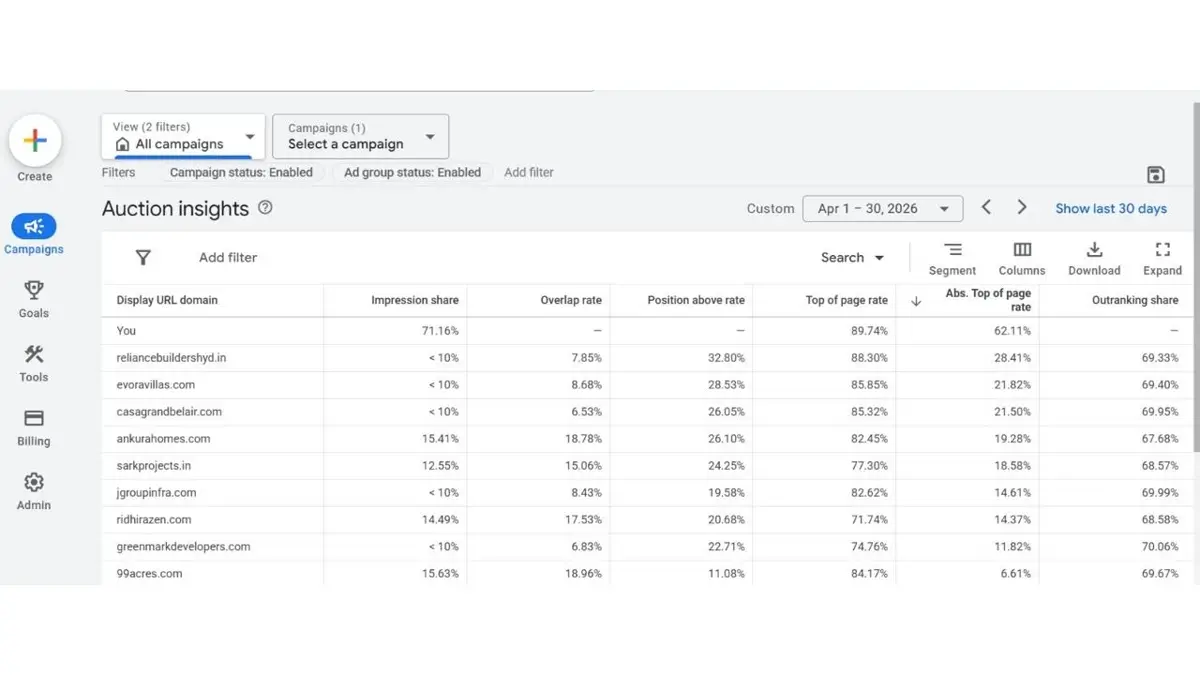
Task: Select the You row
Action: pos(647,330)
